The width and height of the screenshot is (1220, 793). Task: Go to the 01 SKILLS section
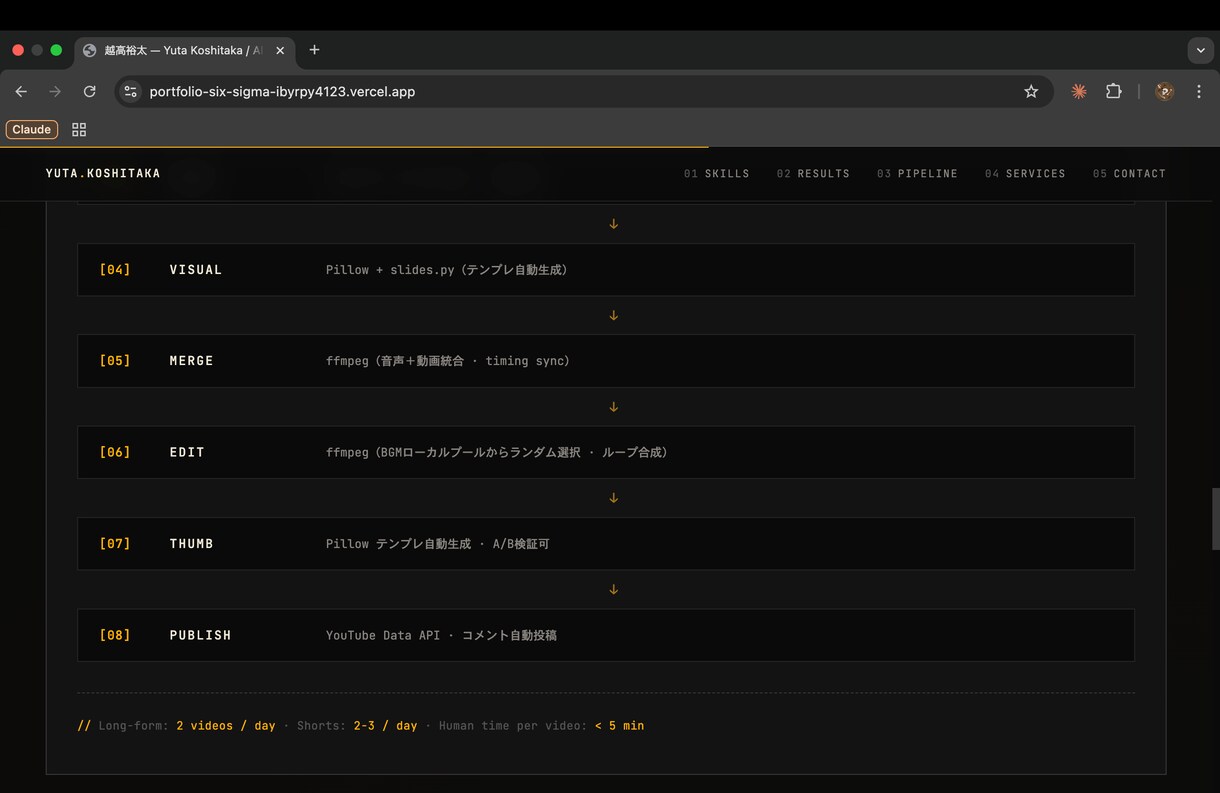[x=716, y=173]
